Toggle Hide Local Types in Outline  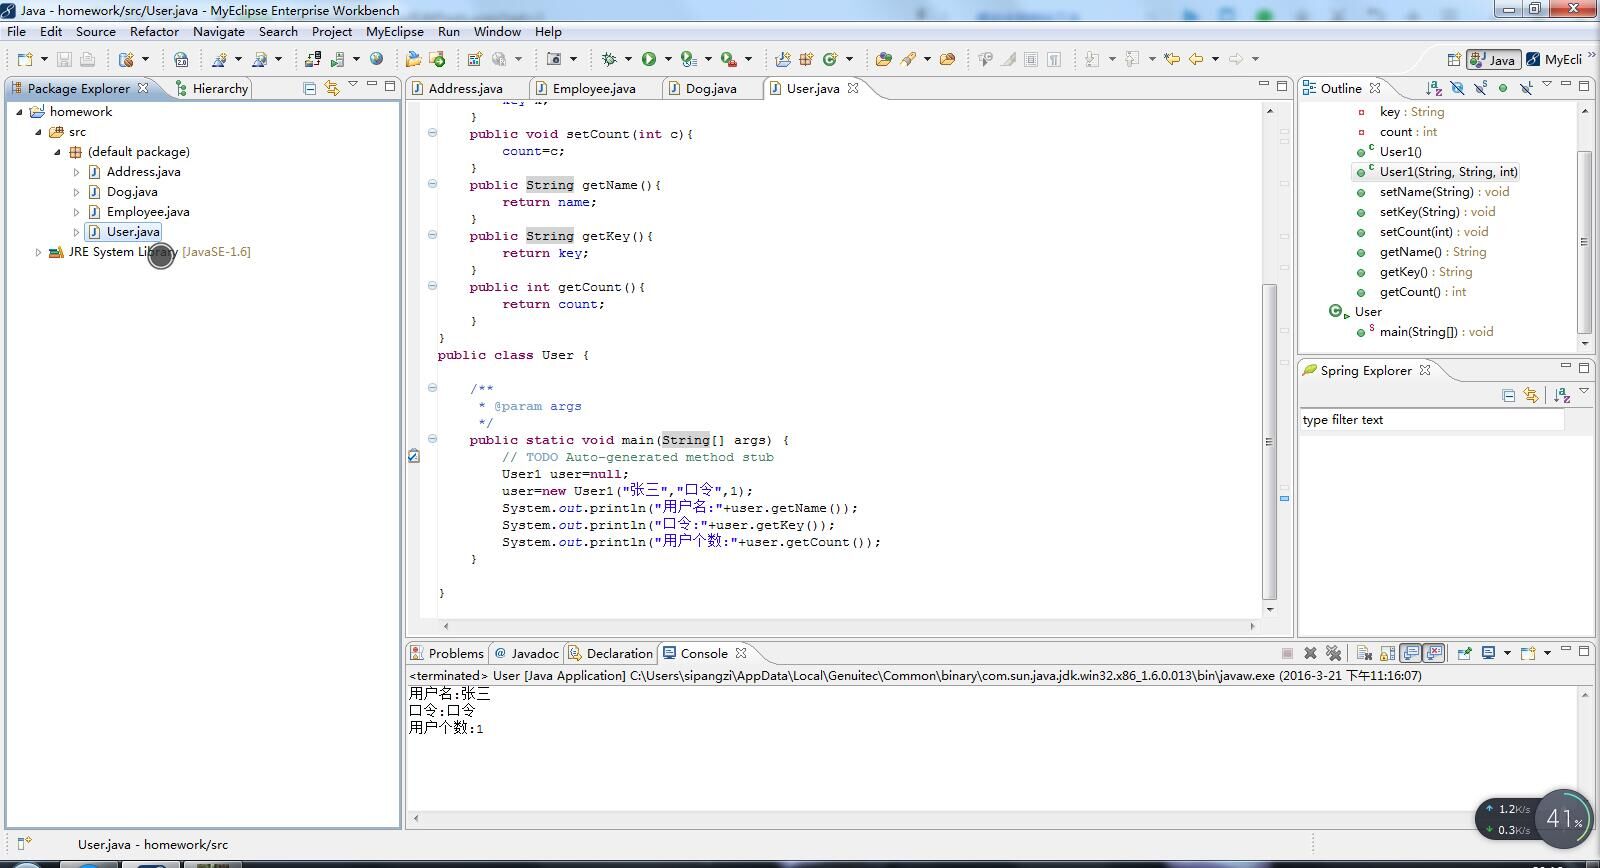(1526, 88)
